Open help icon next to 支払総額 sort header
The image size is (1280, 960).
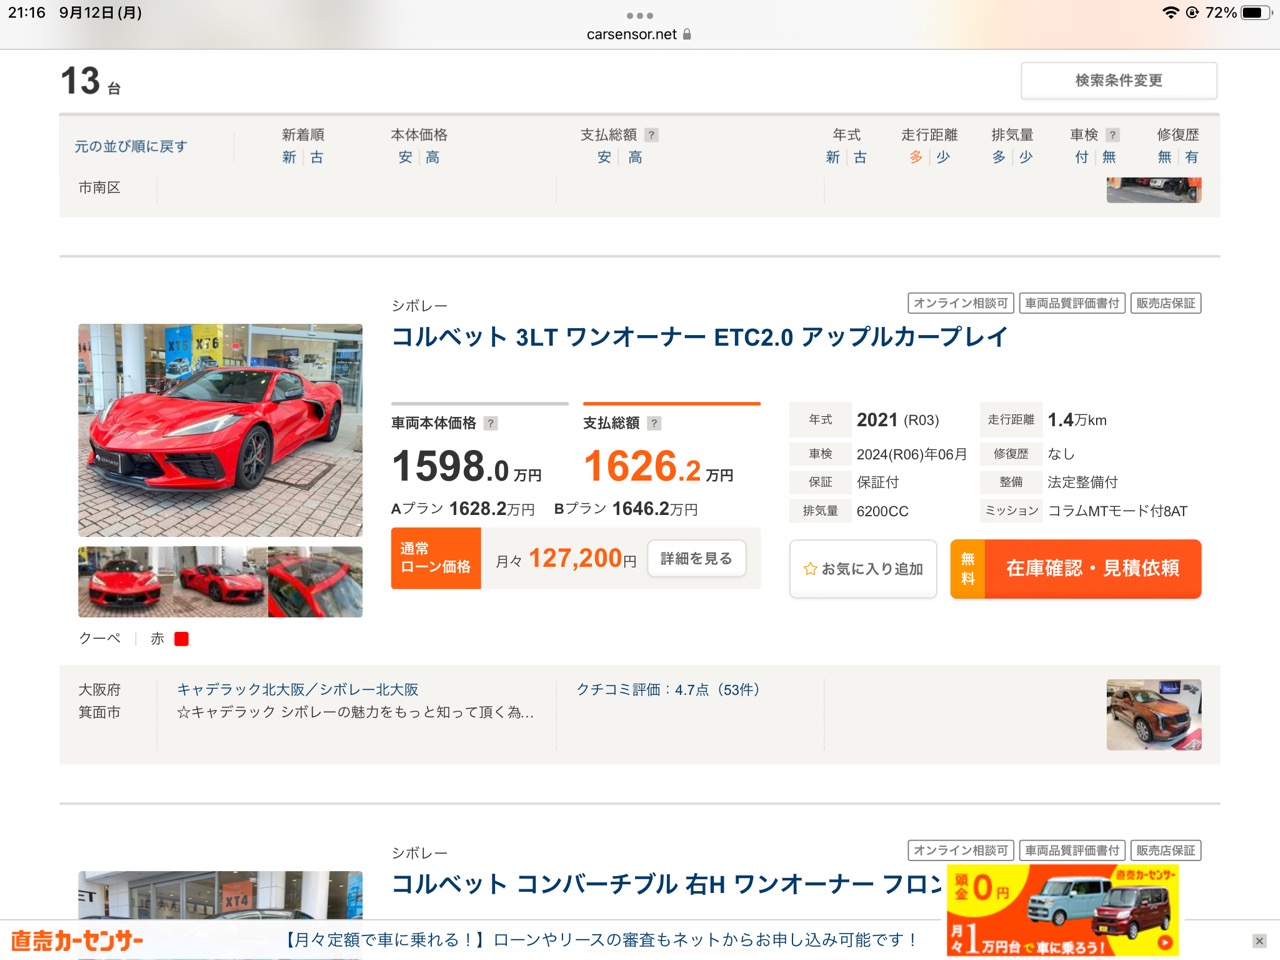(x=651, y=135)
